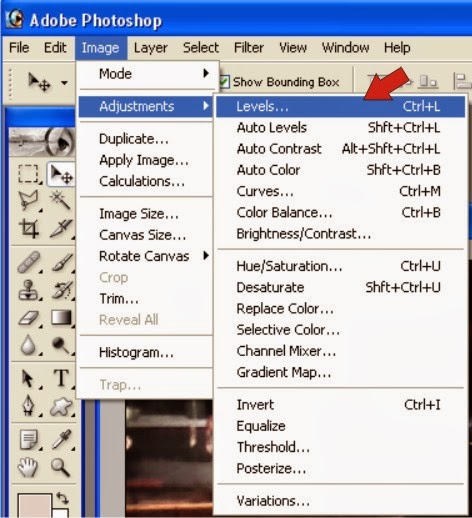Select the Brush tool
Screen dimensions: 472x518
(x=62, y=262)
